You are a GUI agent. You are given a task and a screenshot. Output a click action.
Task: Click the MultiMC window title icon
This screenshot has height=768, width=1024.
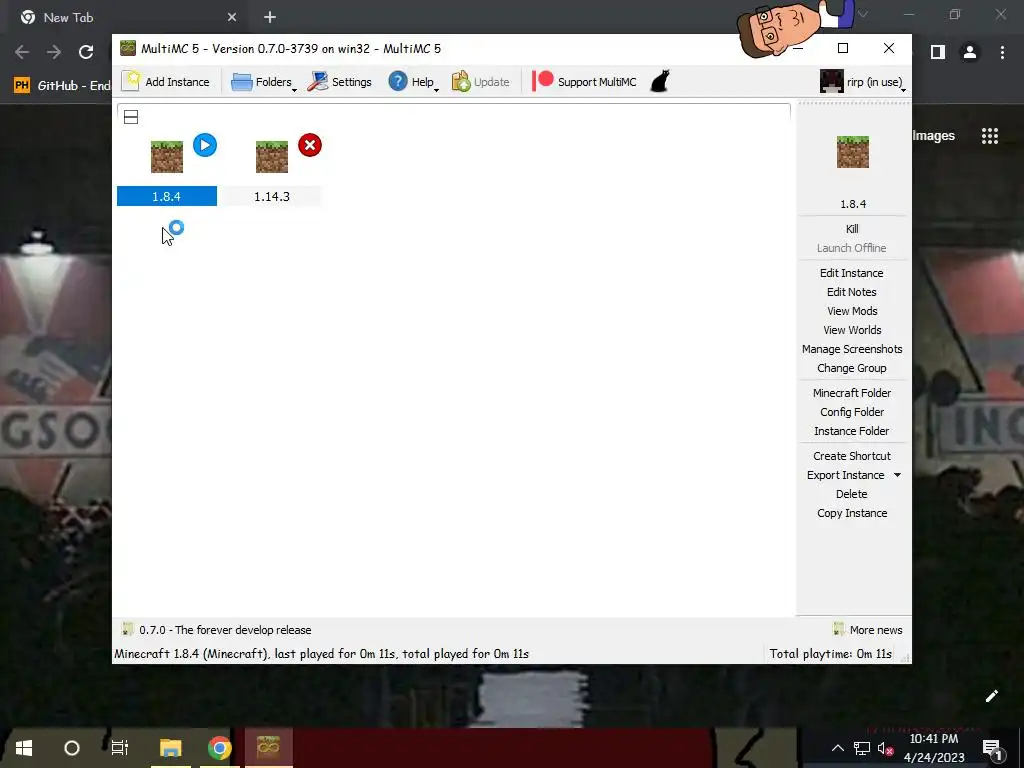click(128, 48)
